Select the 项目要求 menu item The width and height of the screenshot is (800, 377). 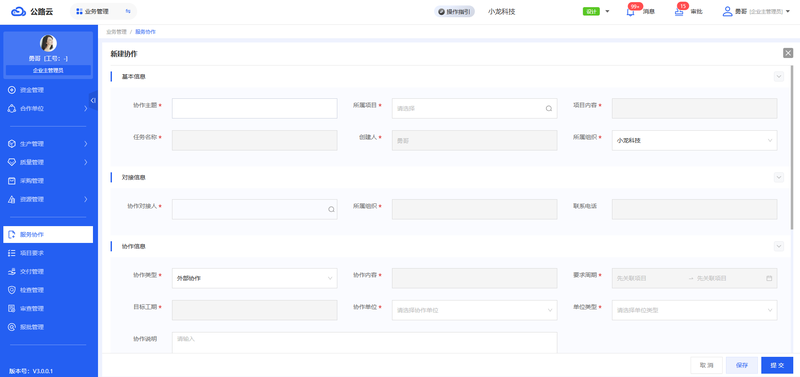coord(48,253)
